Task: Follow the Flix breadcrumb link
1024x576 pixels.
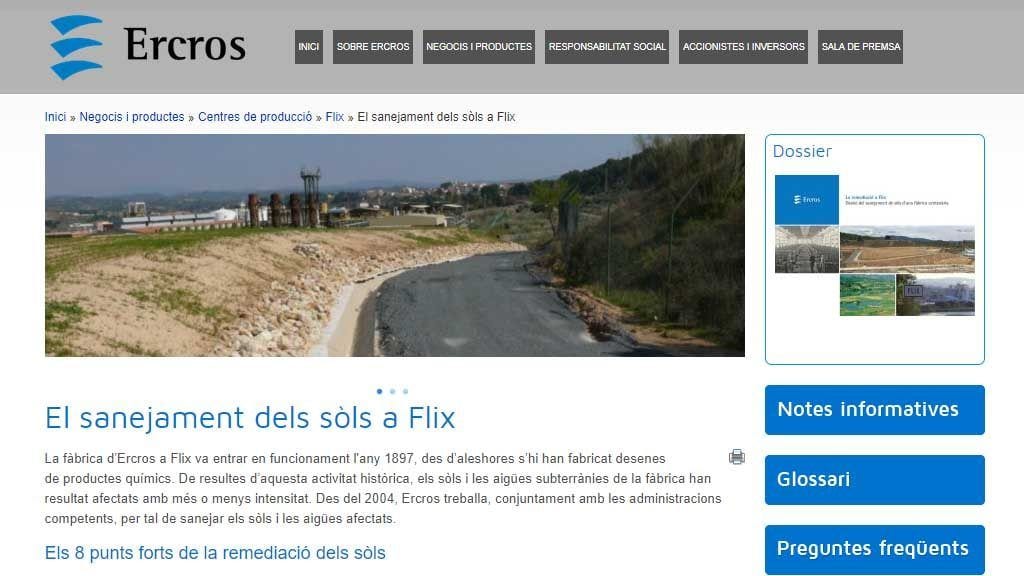Action: coord(334,117)
